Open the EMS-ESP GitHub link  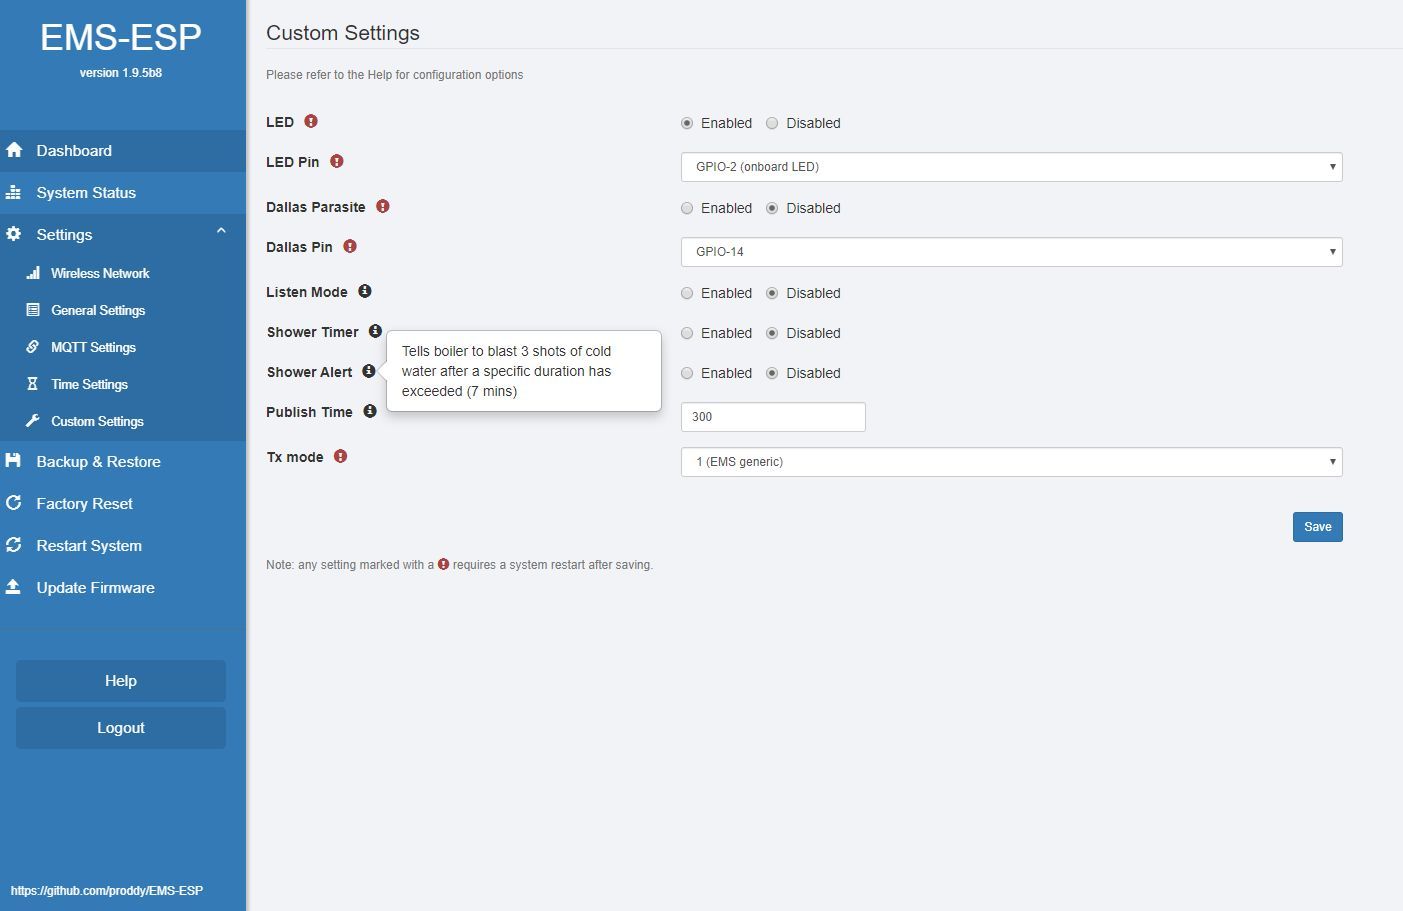pyautogui.click(x=107, y=890)
